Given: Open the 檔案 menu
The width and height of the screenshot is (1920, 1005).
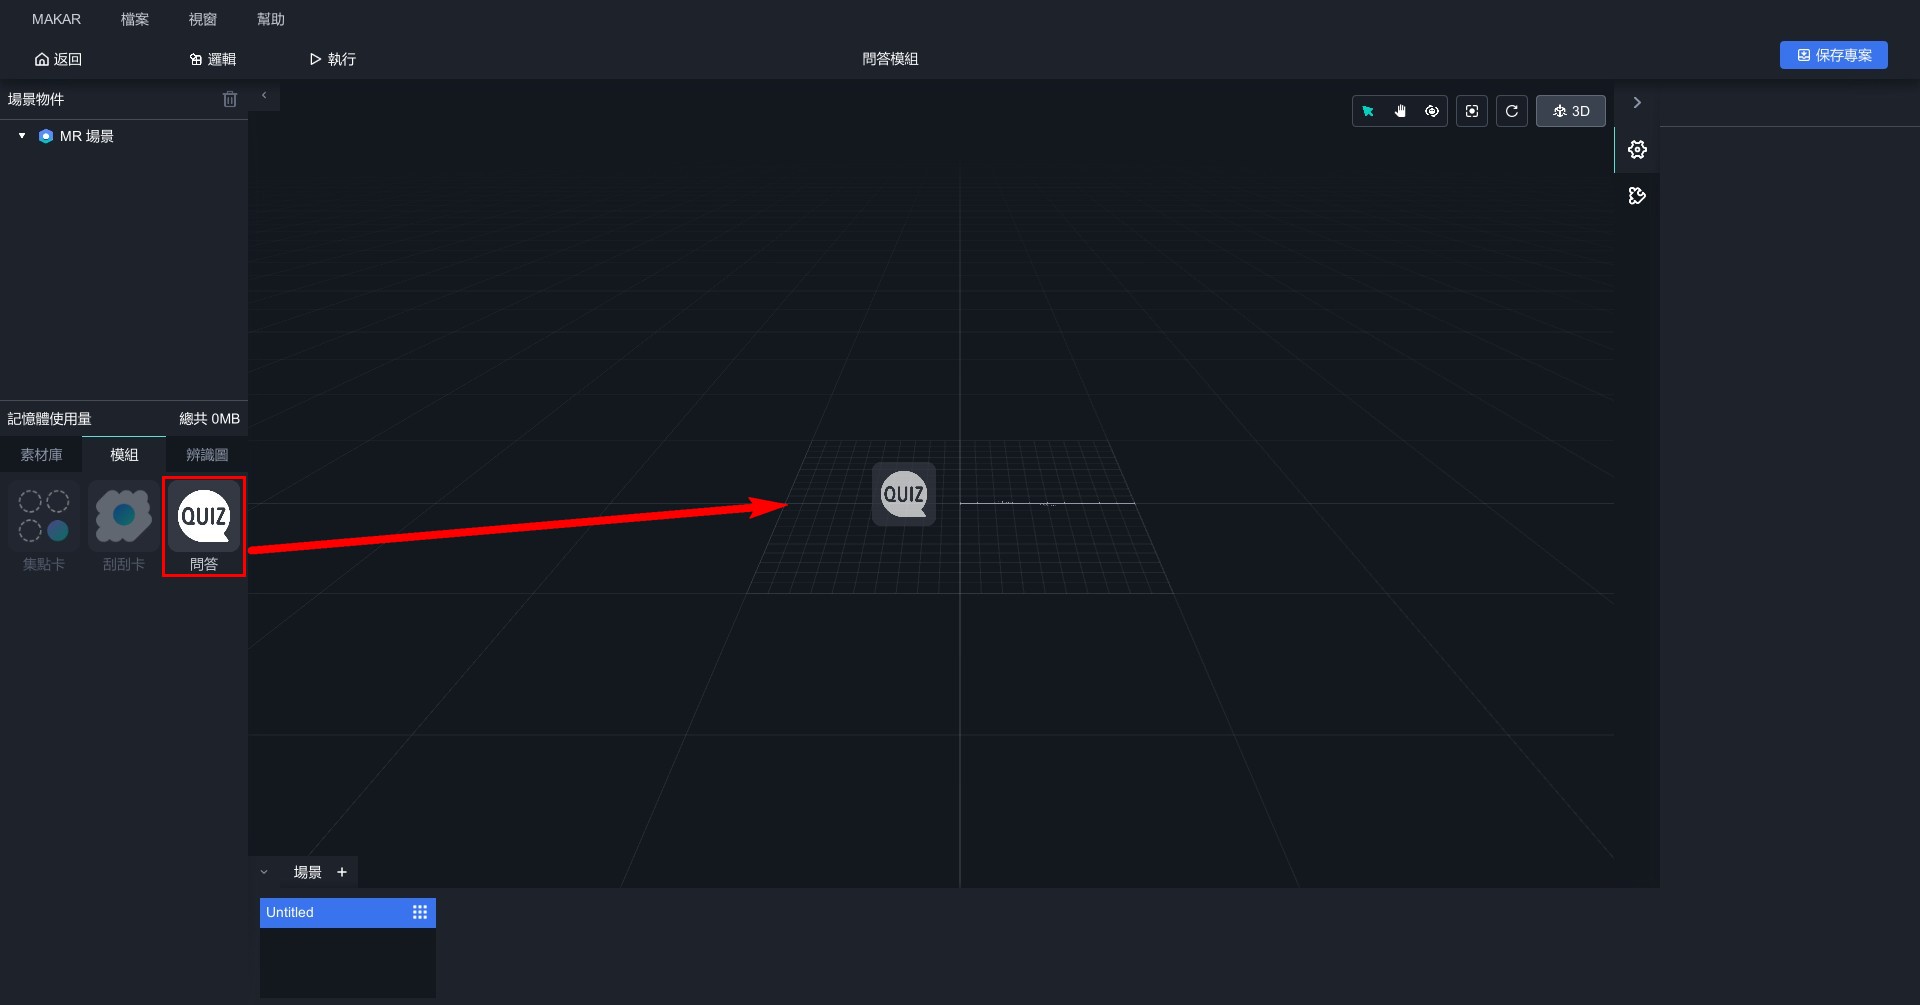Looking at the screenshot, I should 135,19.
